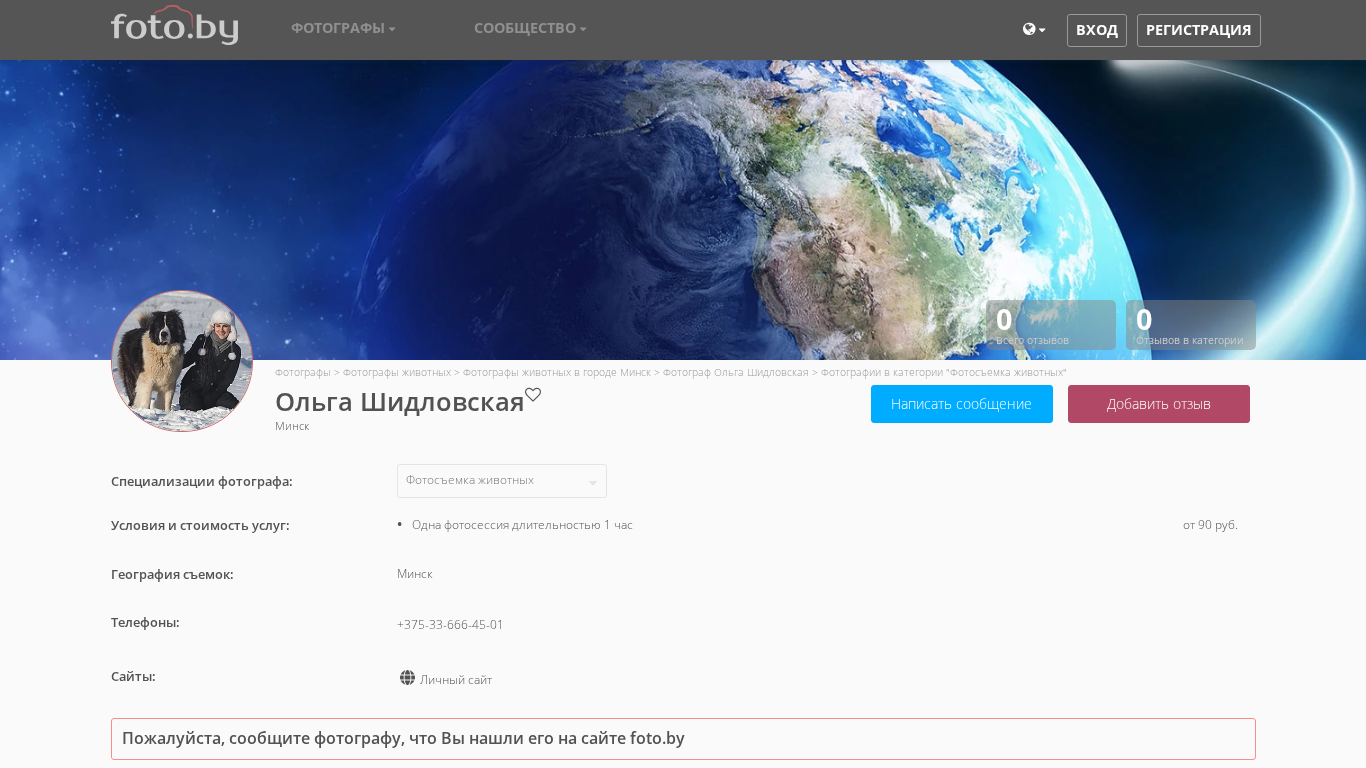Open Фотографы животных в городе Минск breadcrumb
This screenshot has width=1366, height=768.
(557, 372)
